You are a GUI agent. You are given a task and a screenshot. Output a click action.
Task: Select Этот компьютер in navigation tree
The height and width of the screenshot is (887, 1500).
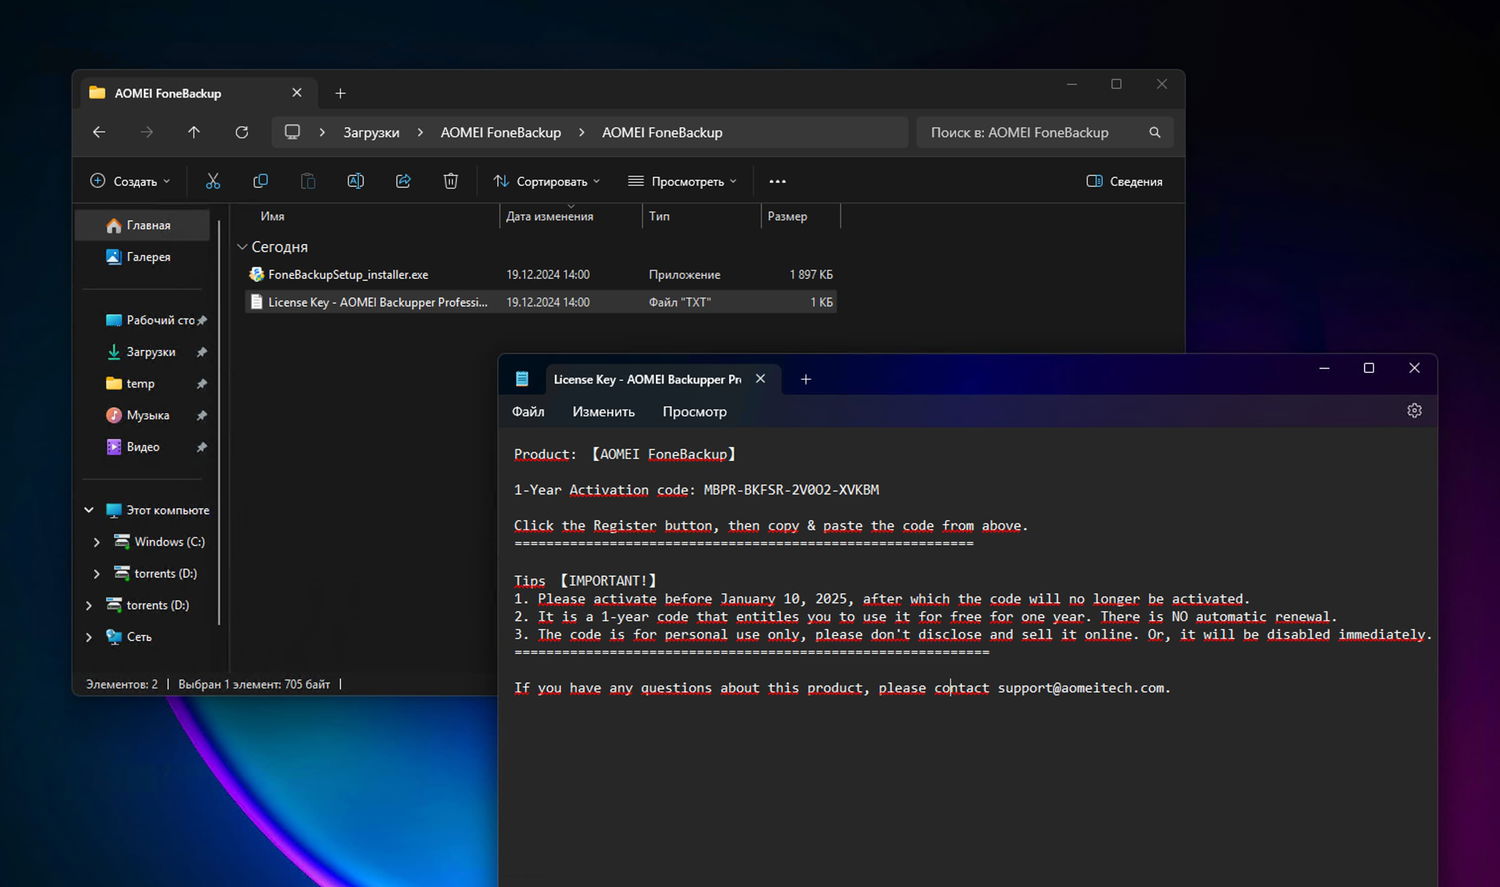[157, 510]
